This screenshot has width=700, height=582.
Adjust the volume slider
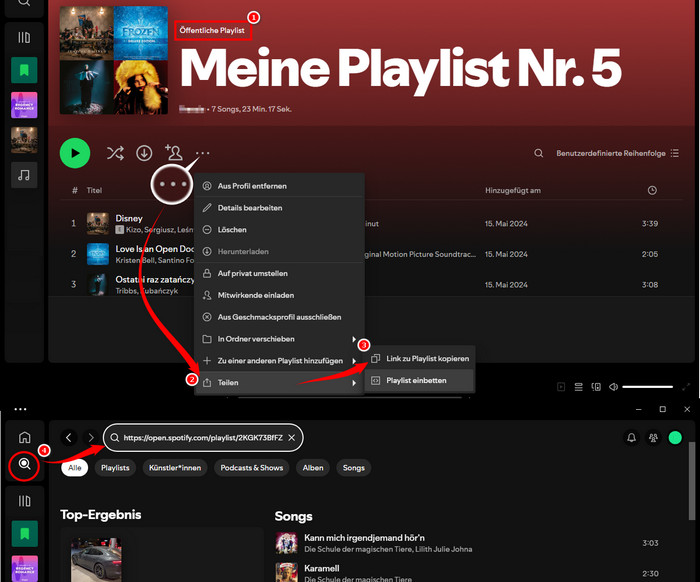pyautogui.click(x=647, y=387)
